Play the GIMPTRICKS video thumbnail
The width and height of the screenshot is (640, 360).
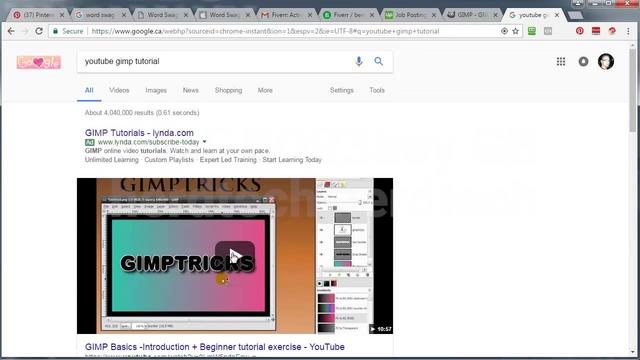(235, 256)
